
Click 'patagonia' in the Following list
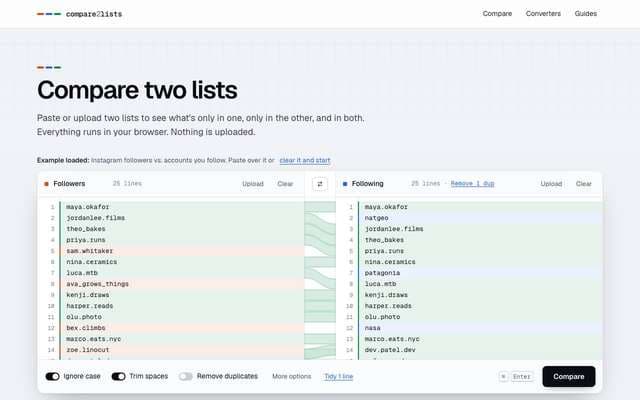click(382, 273)
